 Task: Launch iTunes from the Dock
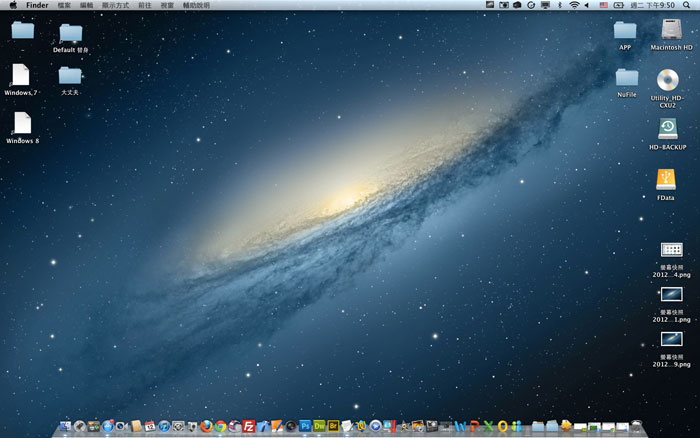[164, 426]
